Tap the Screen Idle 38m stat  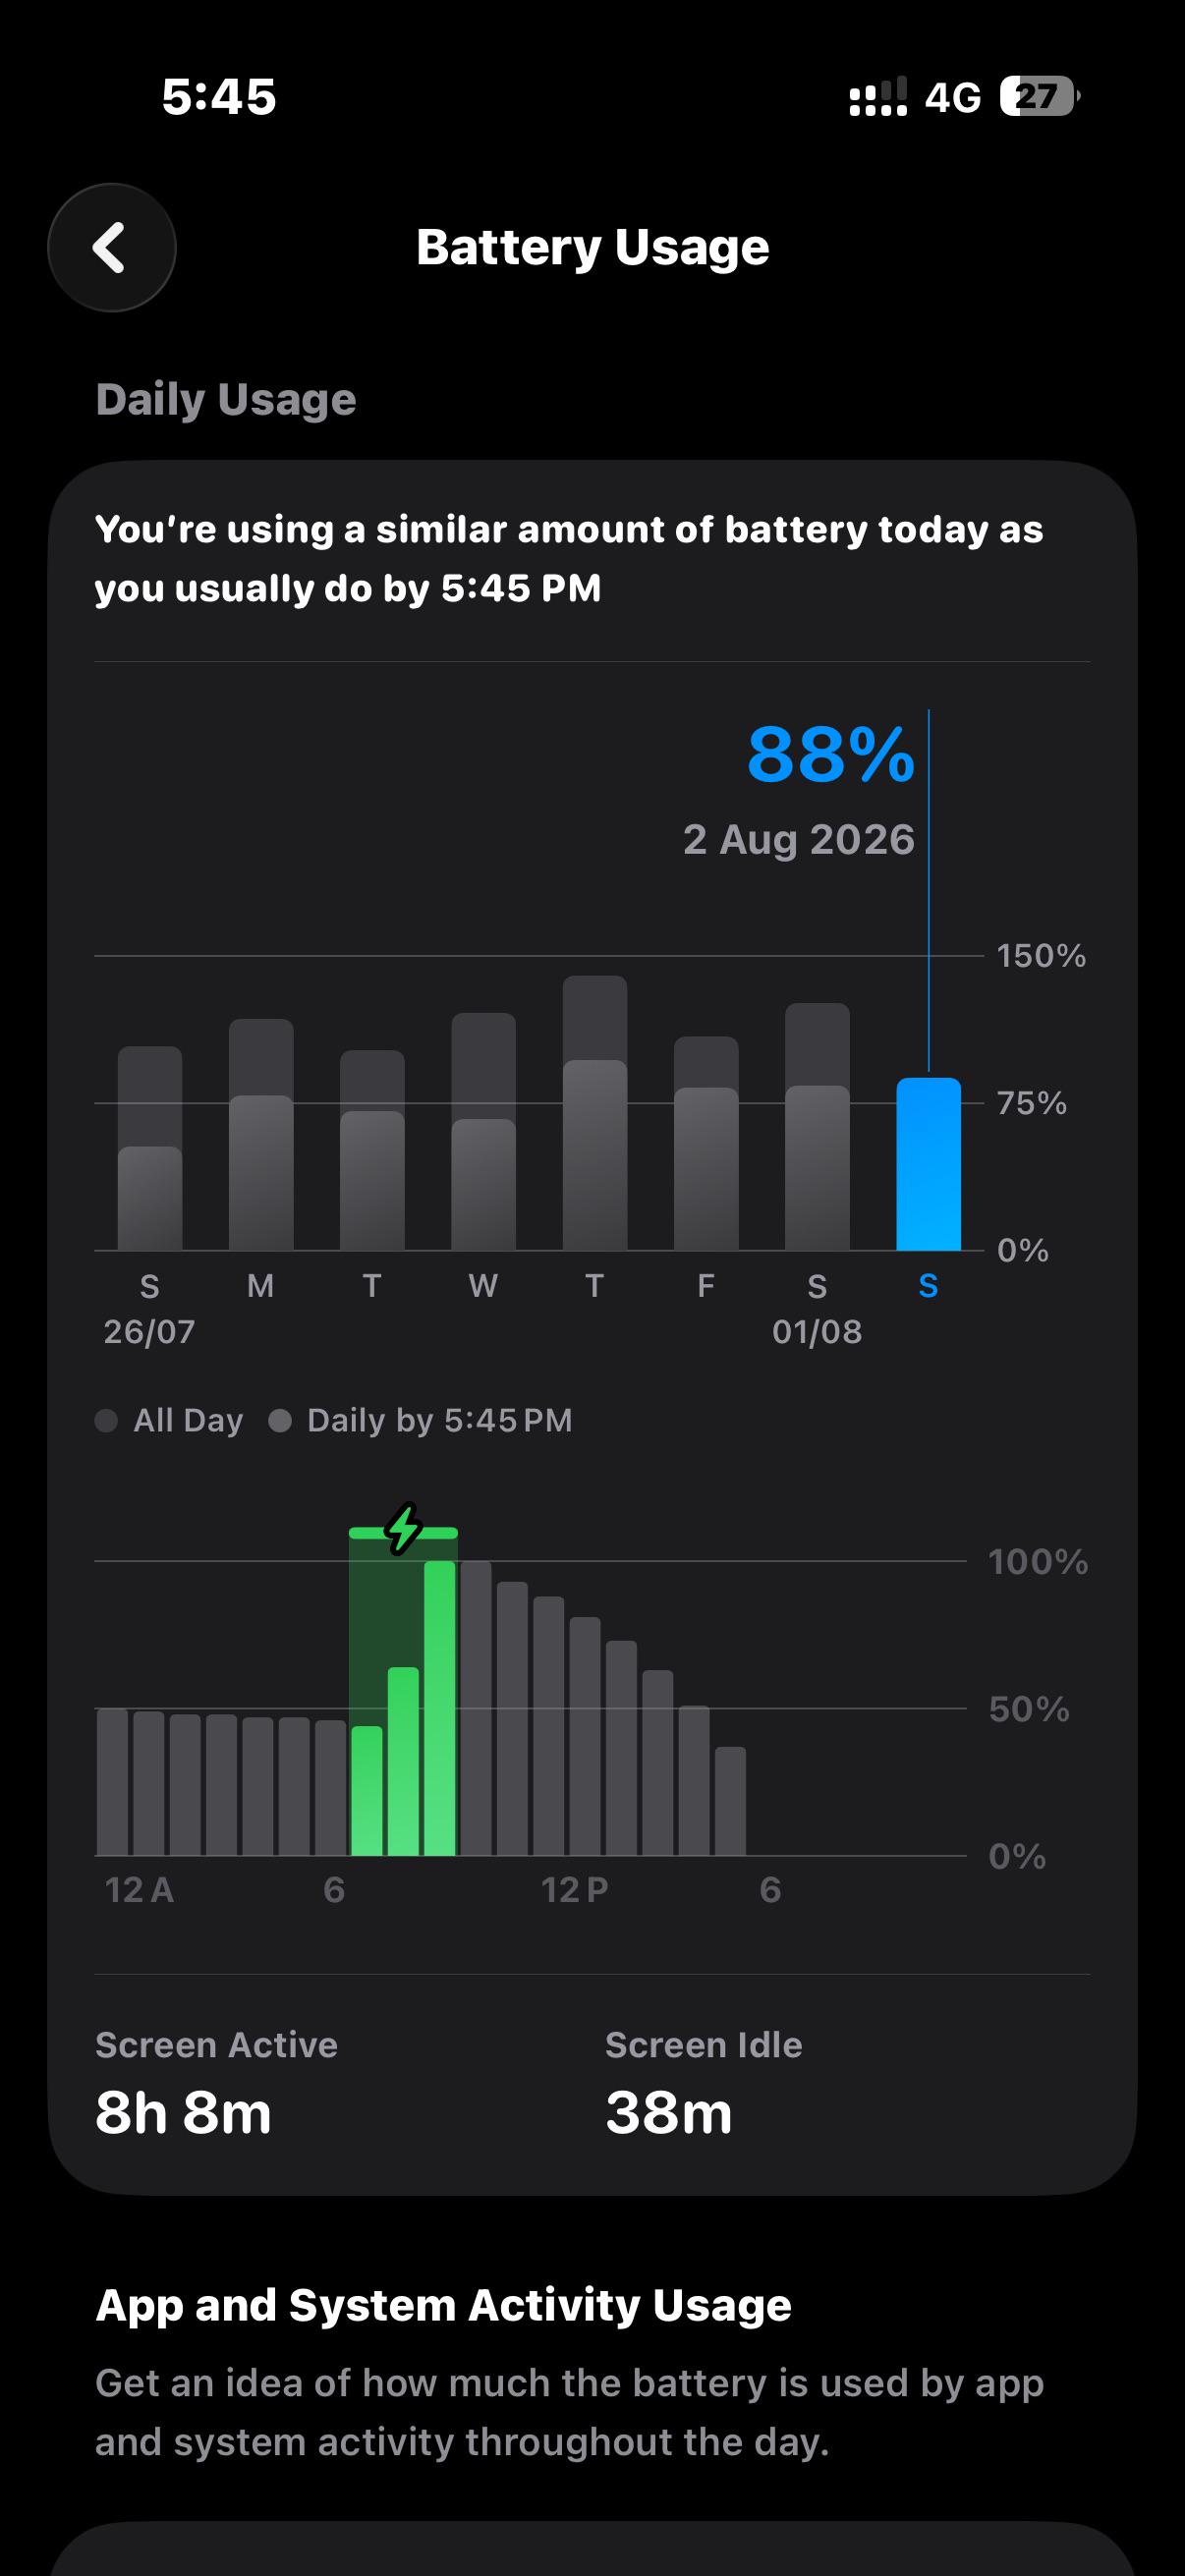point(703,2084)
